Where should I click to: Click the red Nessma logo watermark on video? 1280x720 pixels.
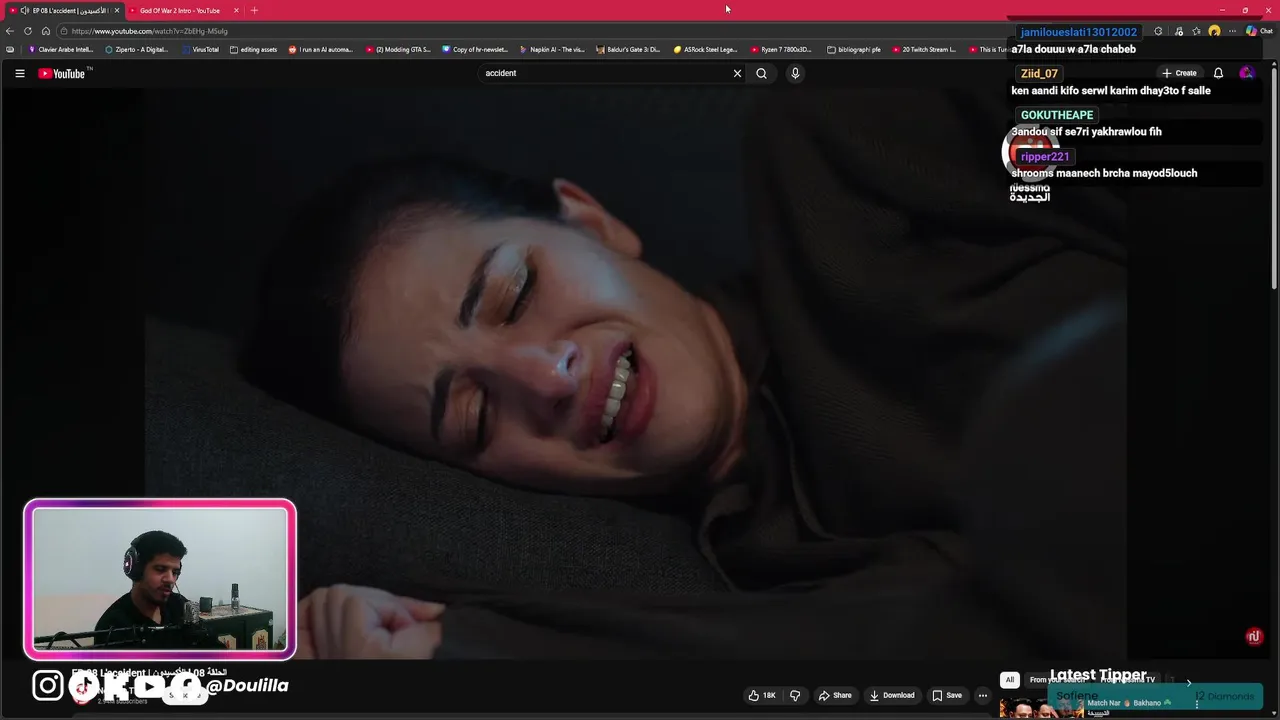pos(1254,636)
